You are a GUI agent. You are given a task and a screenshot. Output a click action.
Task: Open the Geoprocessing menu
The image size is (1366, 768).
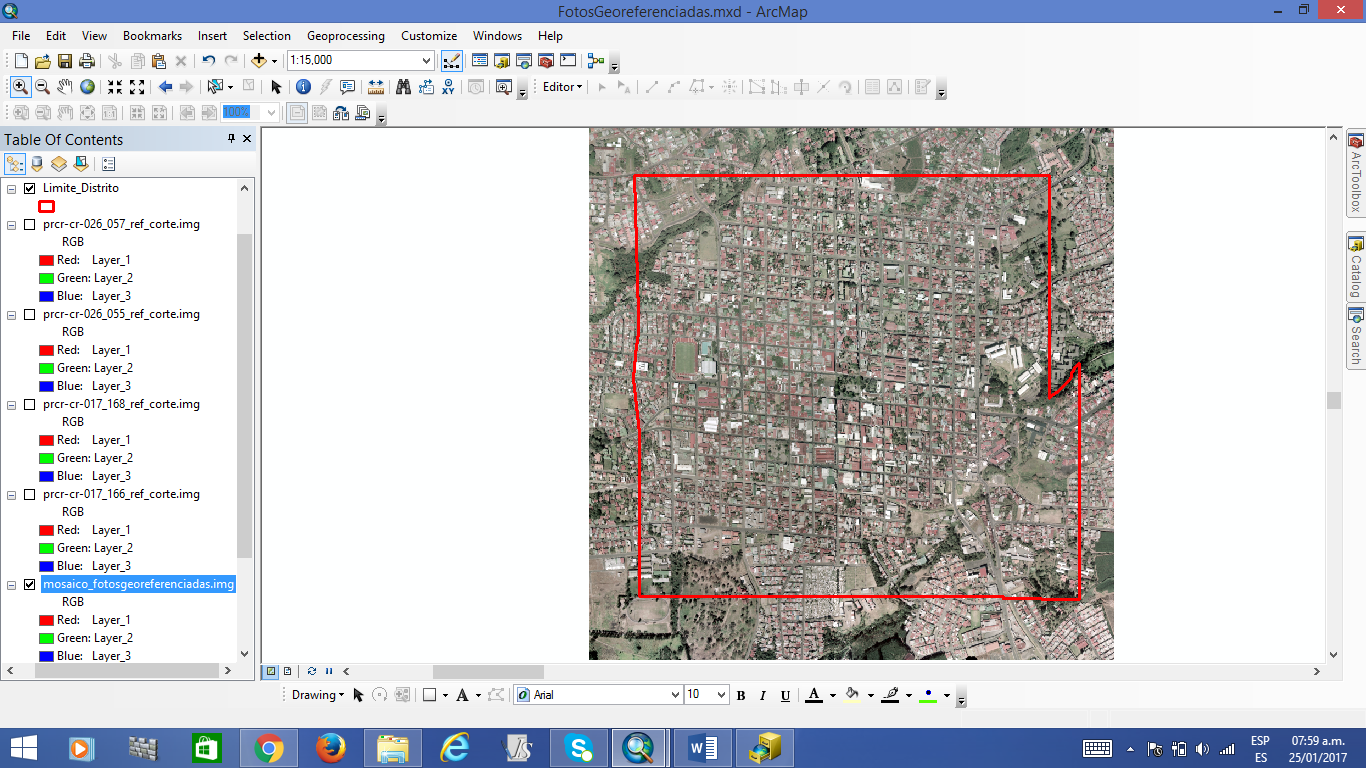pos(345,36)
